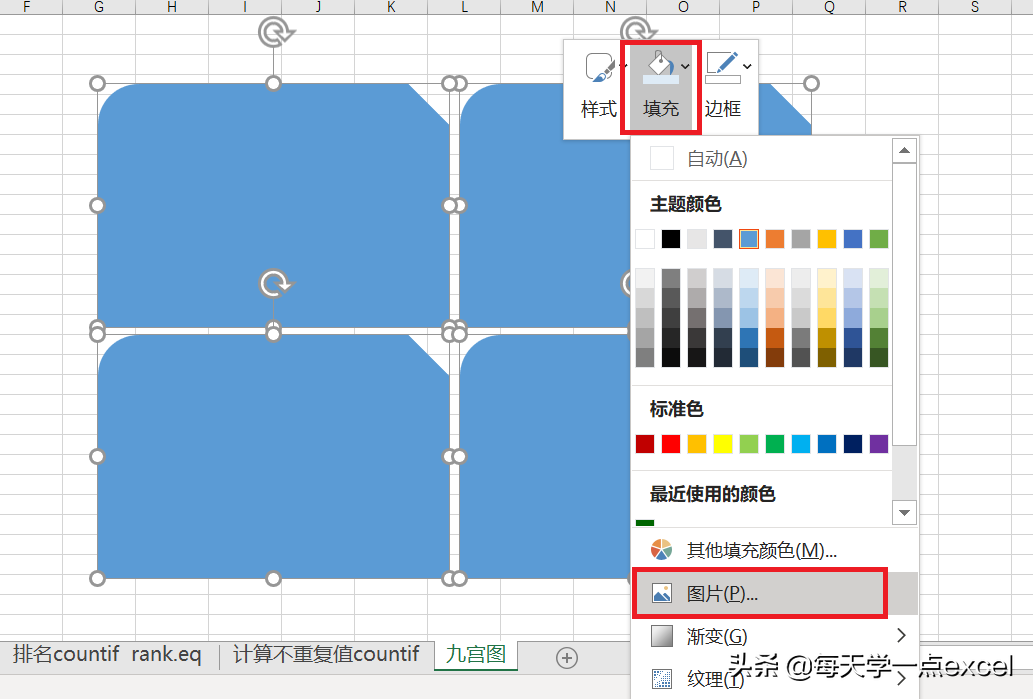Pick the light green standard color
This screenshot has height=699, width=1033.
[x=749, y=444]
